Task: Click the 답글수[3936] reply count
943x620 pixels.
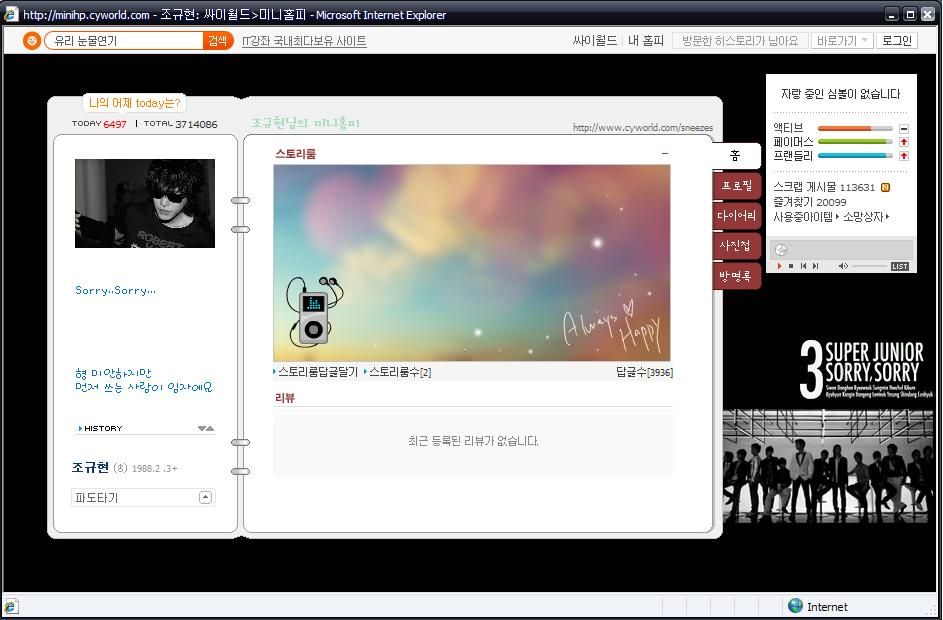Action: pyautogui.click(x=644, y=372)
